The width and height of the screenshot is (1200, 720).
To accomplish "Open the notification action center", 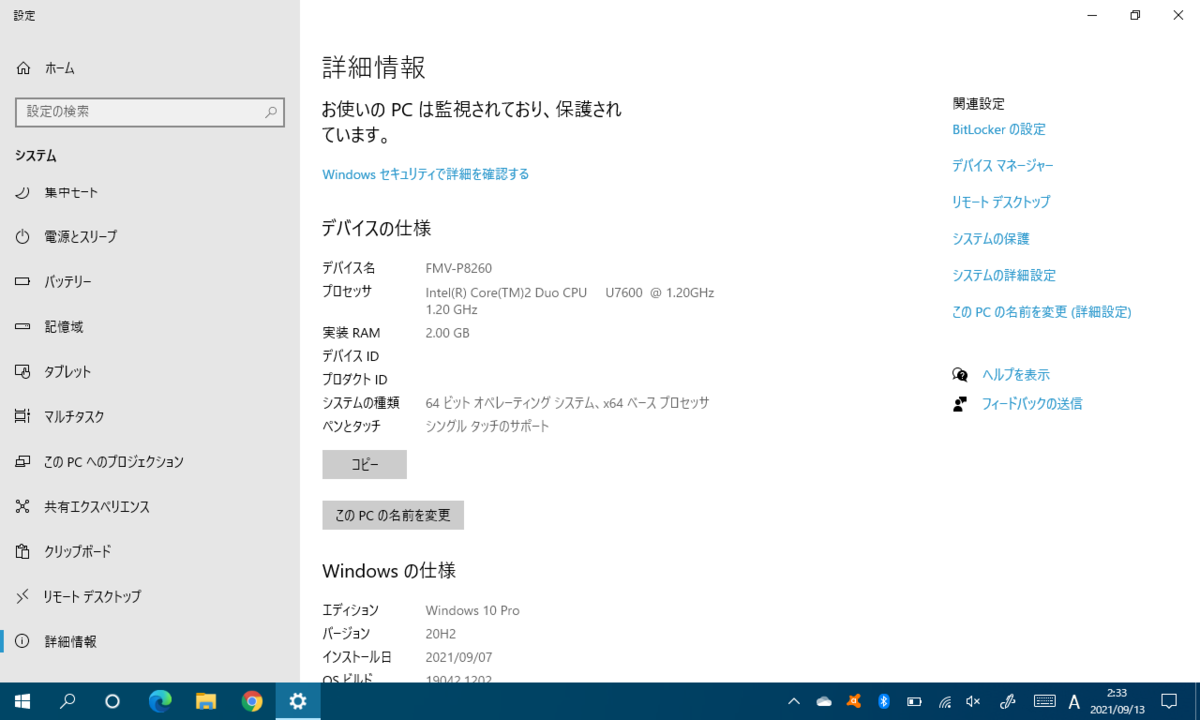I will (x=1169, y=701).
